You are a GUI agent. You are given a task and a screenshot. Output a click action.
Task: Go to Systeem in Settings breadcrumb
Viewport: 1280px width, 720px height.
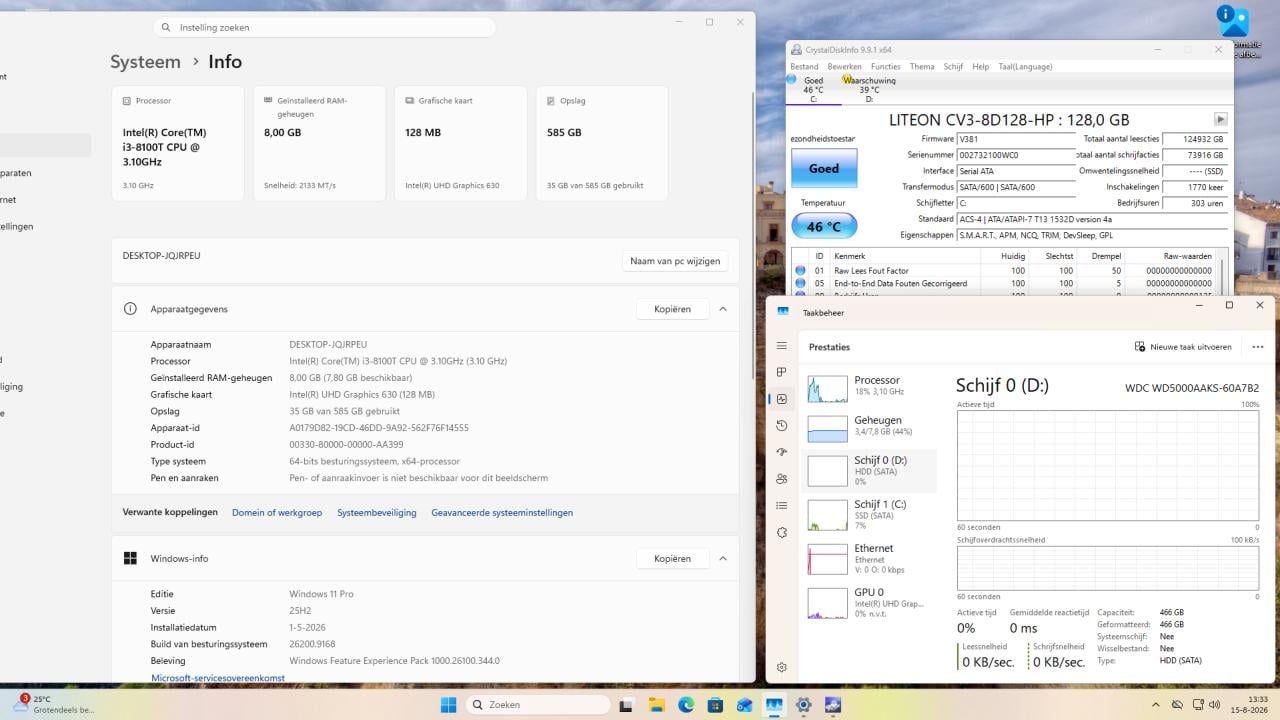pyautogui.click(x=145, y=62)
